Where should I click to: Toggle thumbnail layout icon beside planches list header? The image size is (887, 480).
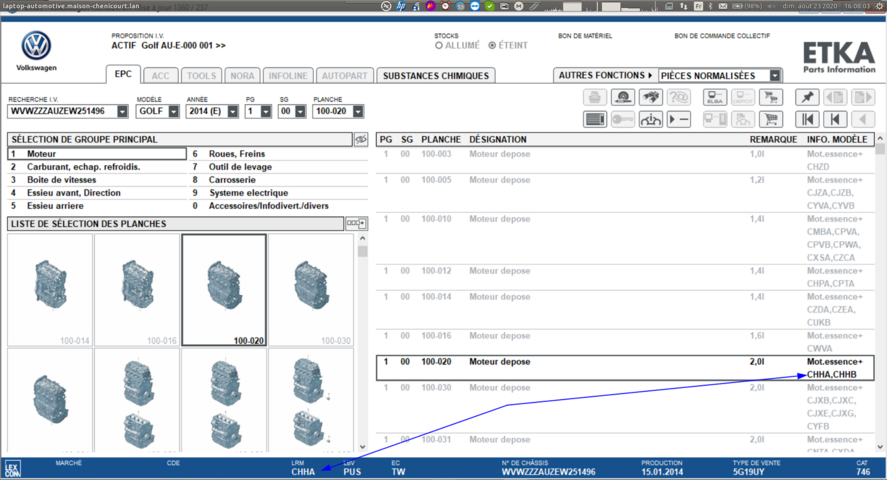356,223
